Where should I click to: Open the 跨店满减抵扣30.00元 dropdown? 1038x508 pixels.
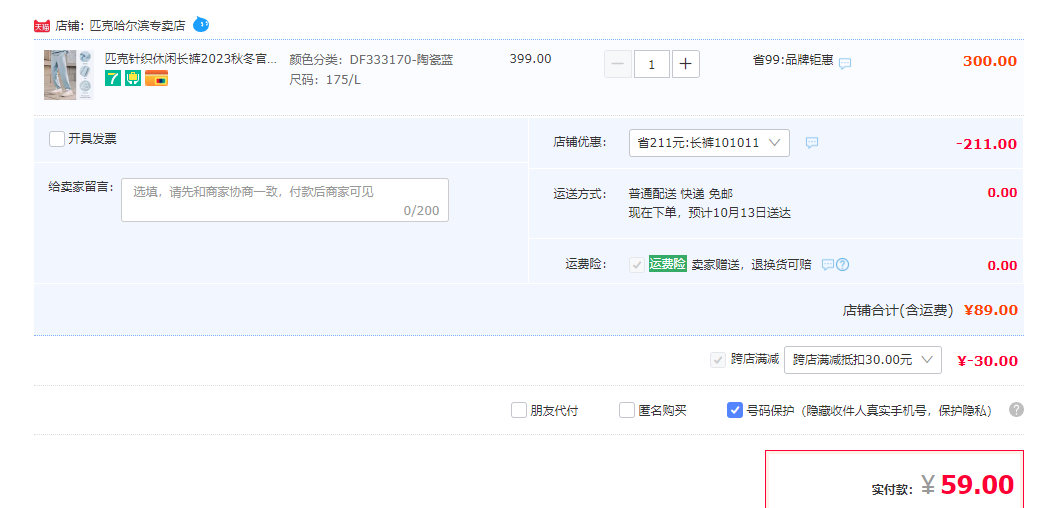tap(863, 360)
